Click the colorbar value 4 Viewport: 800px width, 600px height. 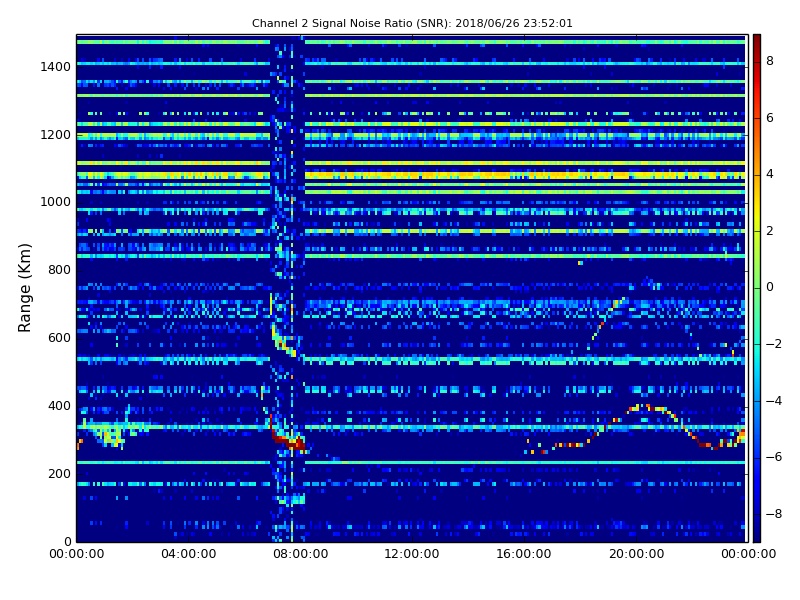point(770,174)
